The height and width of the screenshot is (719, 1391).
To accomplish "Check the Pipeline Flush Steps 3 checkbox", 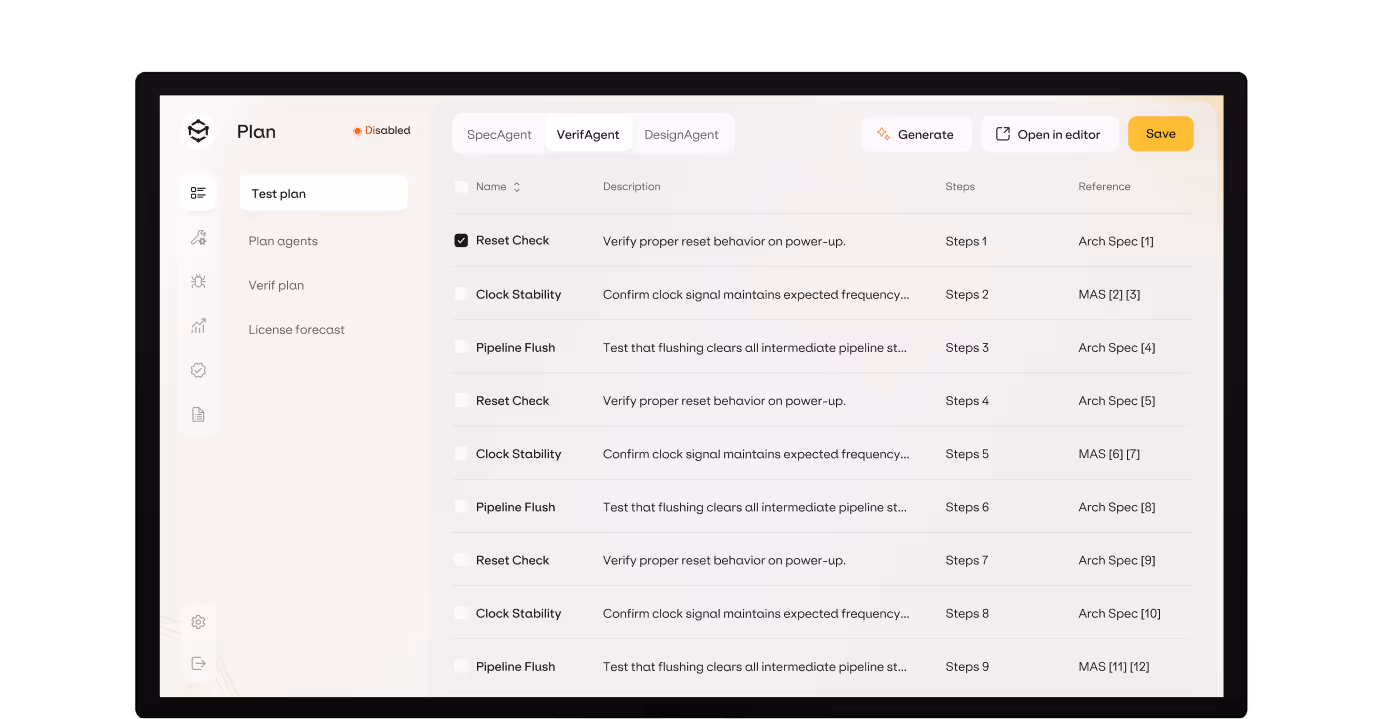I will (x=461, y=347).
